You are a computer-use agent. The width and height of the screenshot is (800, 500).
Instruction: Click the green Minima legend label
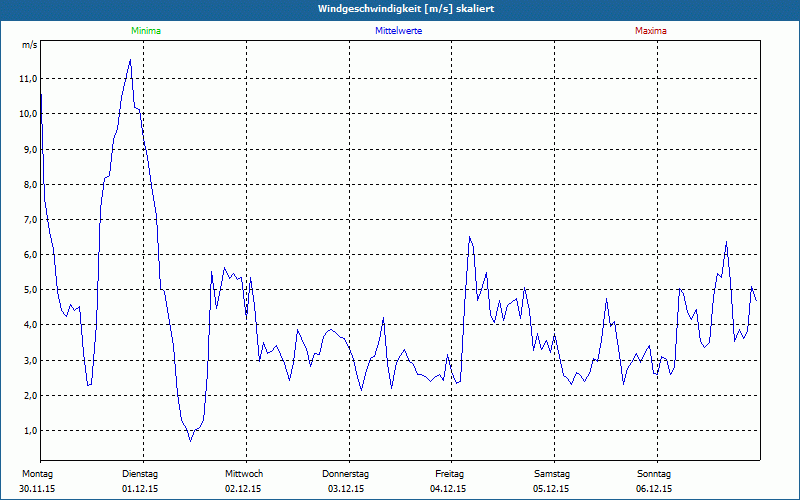click(146, 31)
